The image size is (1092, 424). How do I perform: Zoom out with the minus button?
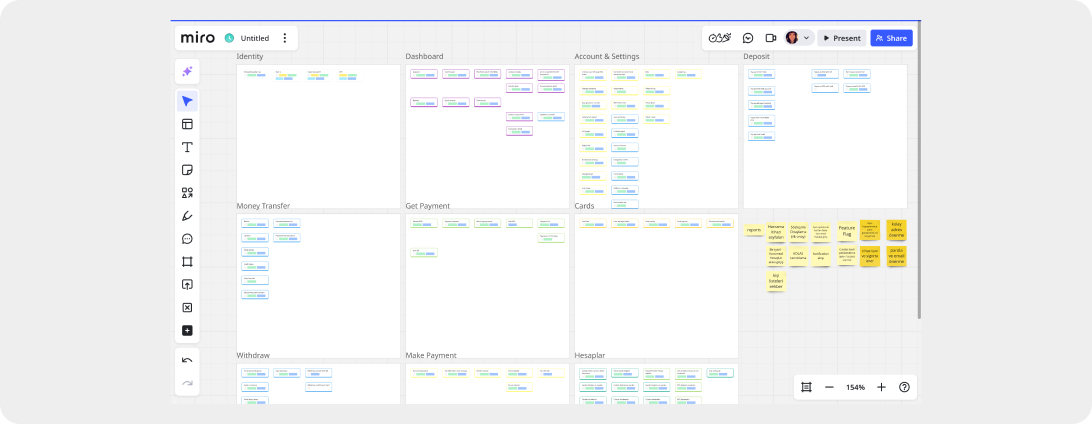click(829, 387)
